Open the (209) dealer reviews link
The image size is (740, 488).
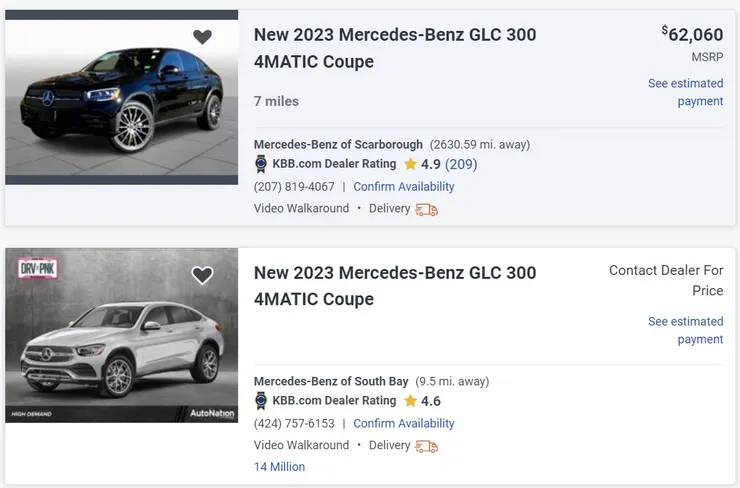click(461, 164)
